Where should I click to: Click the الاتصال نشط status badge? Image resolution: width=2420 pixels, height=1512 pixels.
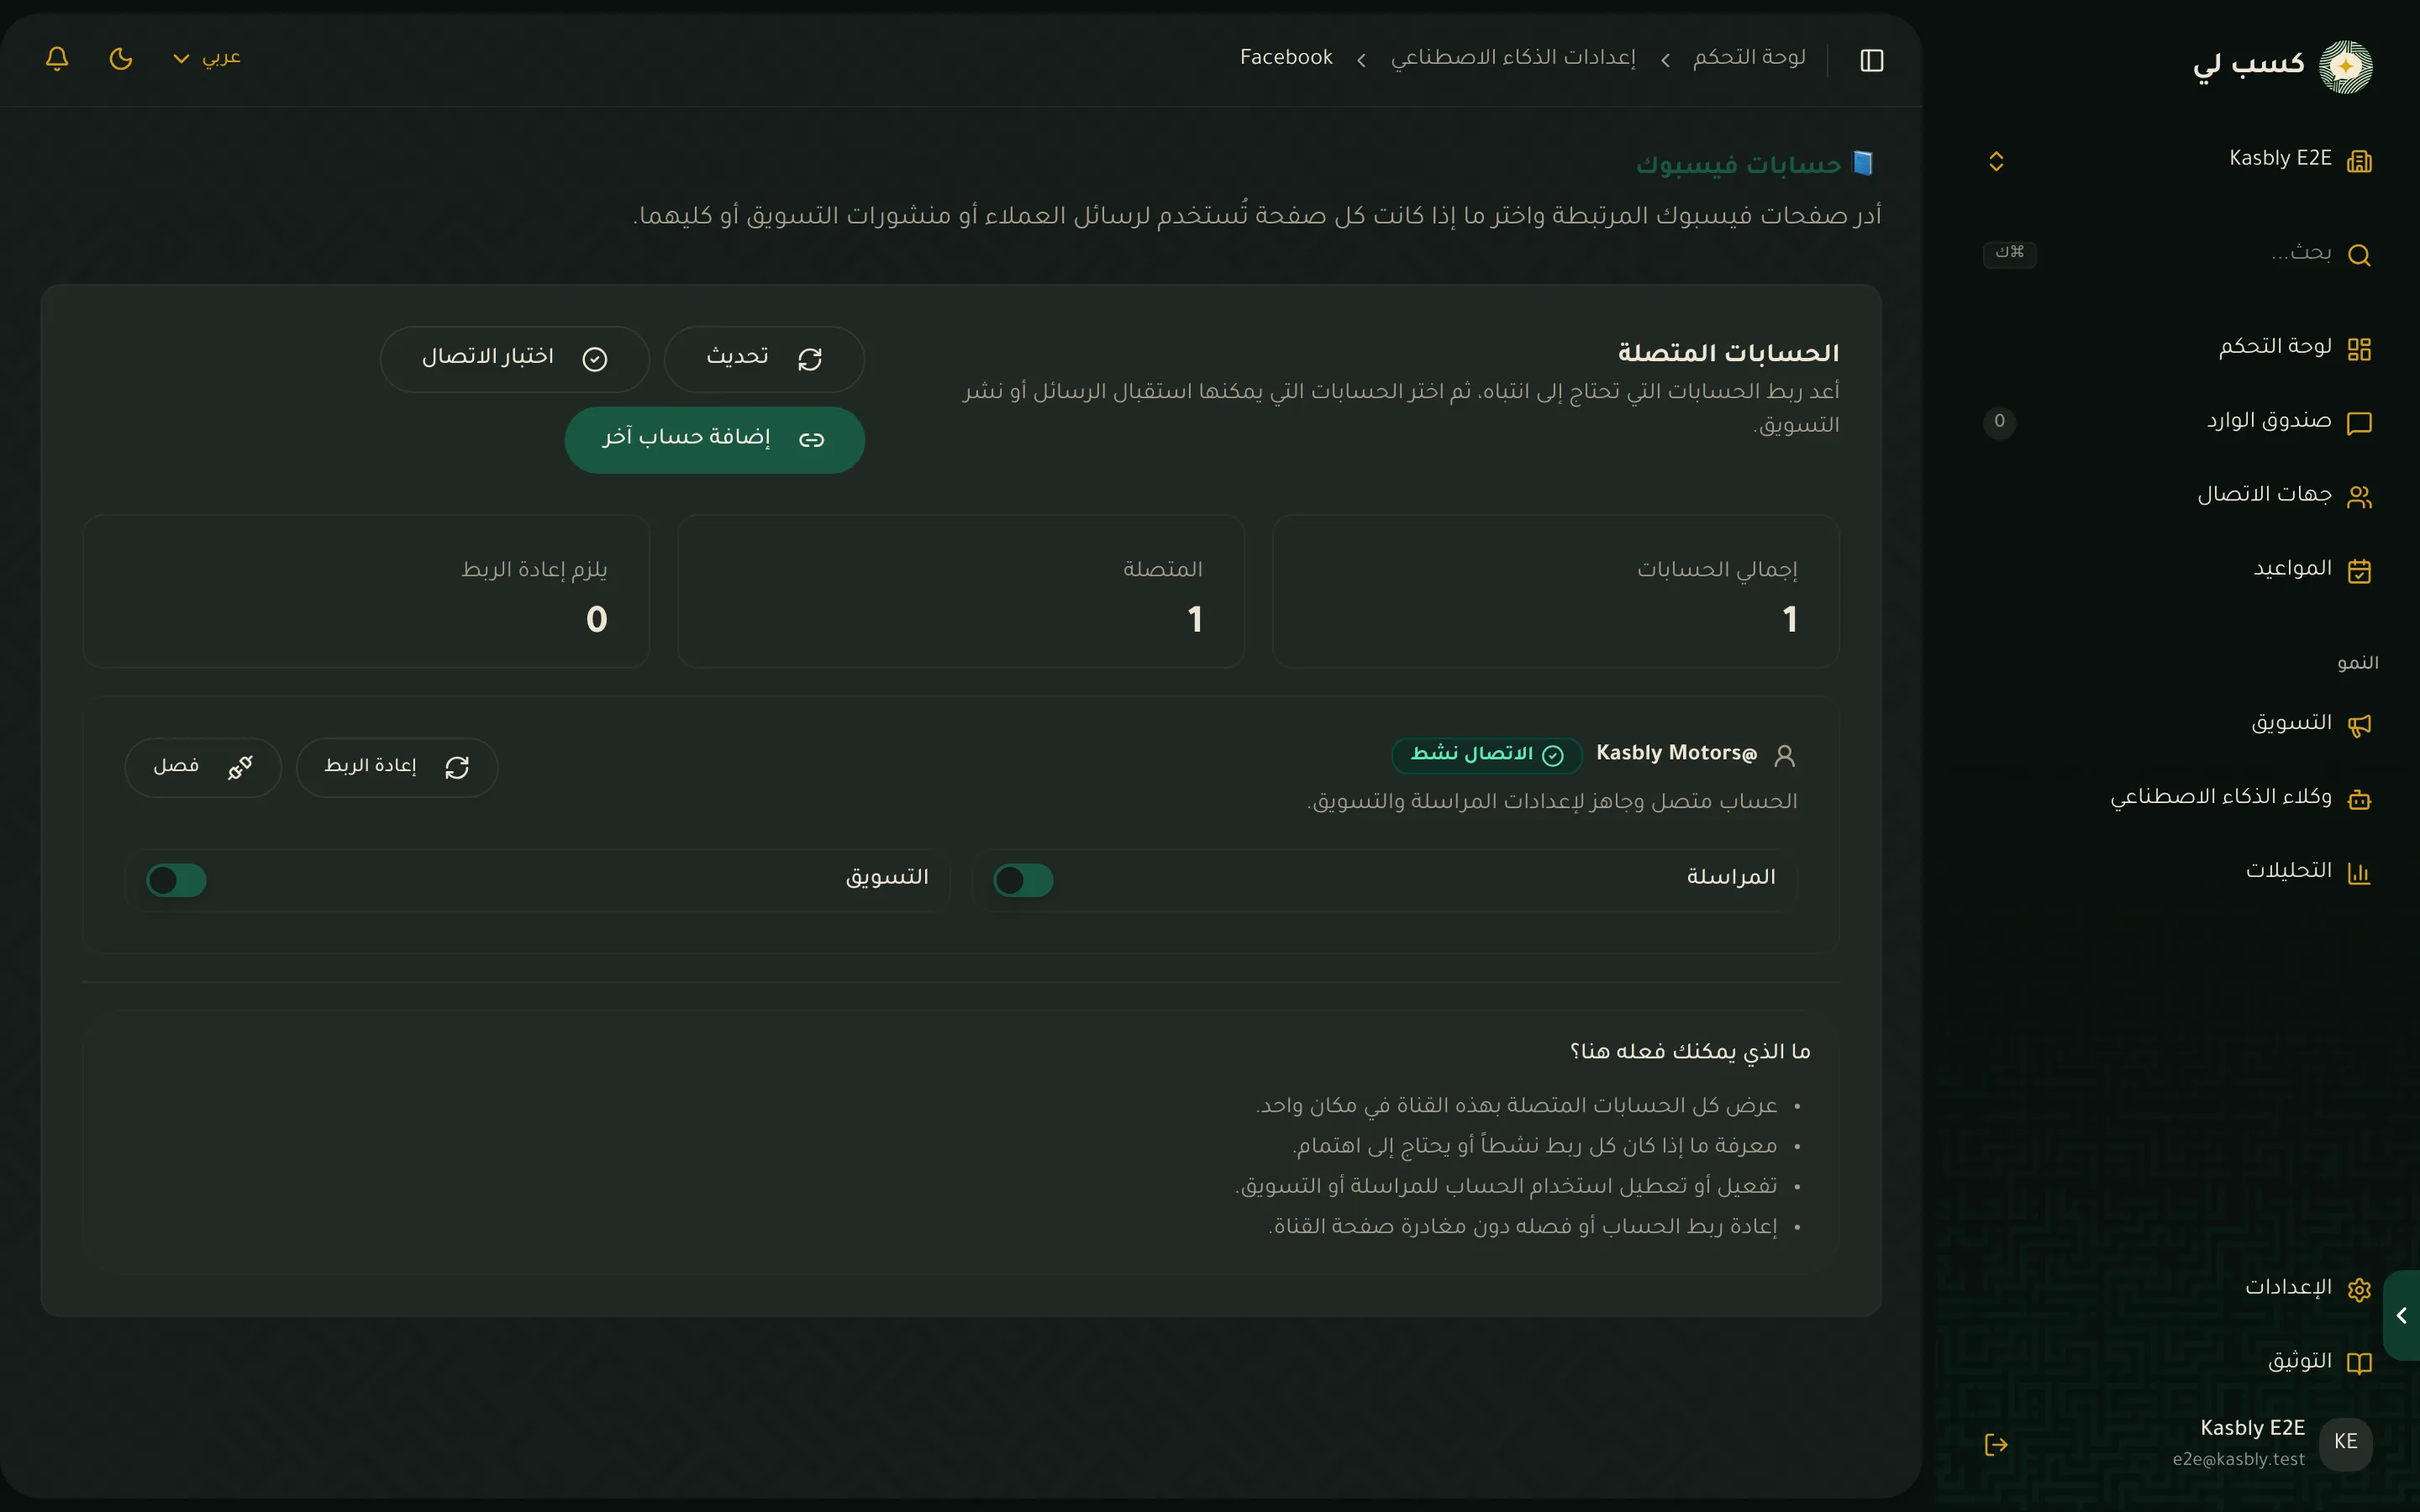[x=1487, y=755]
